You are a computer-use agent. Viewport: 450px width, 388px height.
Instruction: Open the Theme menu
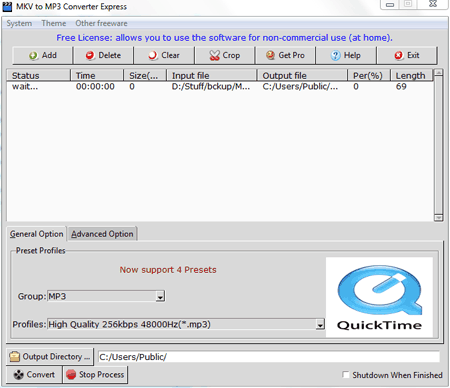tap(54, 23)
